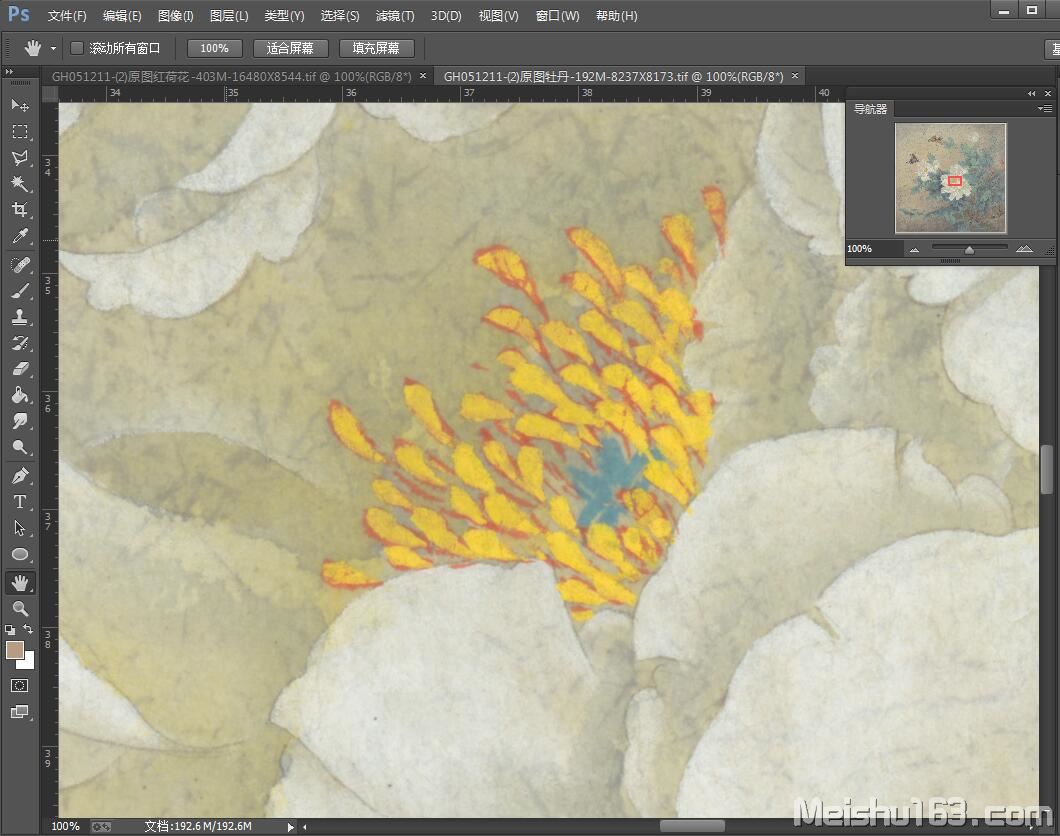
Task: Expand the toolbox to two columns
Action: 9,72
